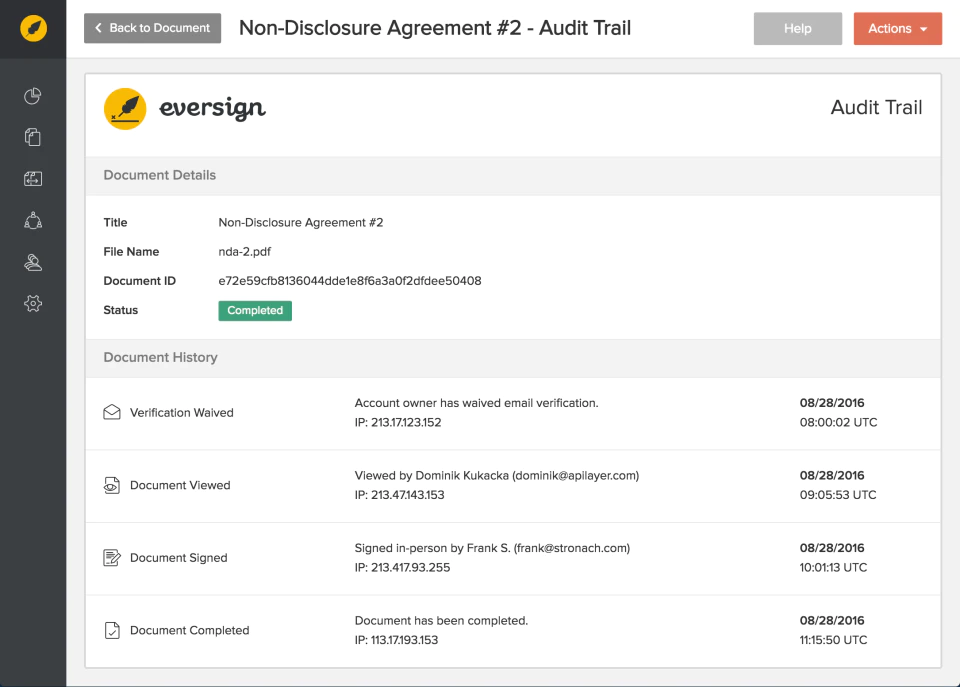The width and height of the screenshot is (960, 687).
Task: Open the settings gear icon in sidebar
Action: pos(33,304)
